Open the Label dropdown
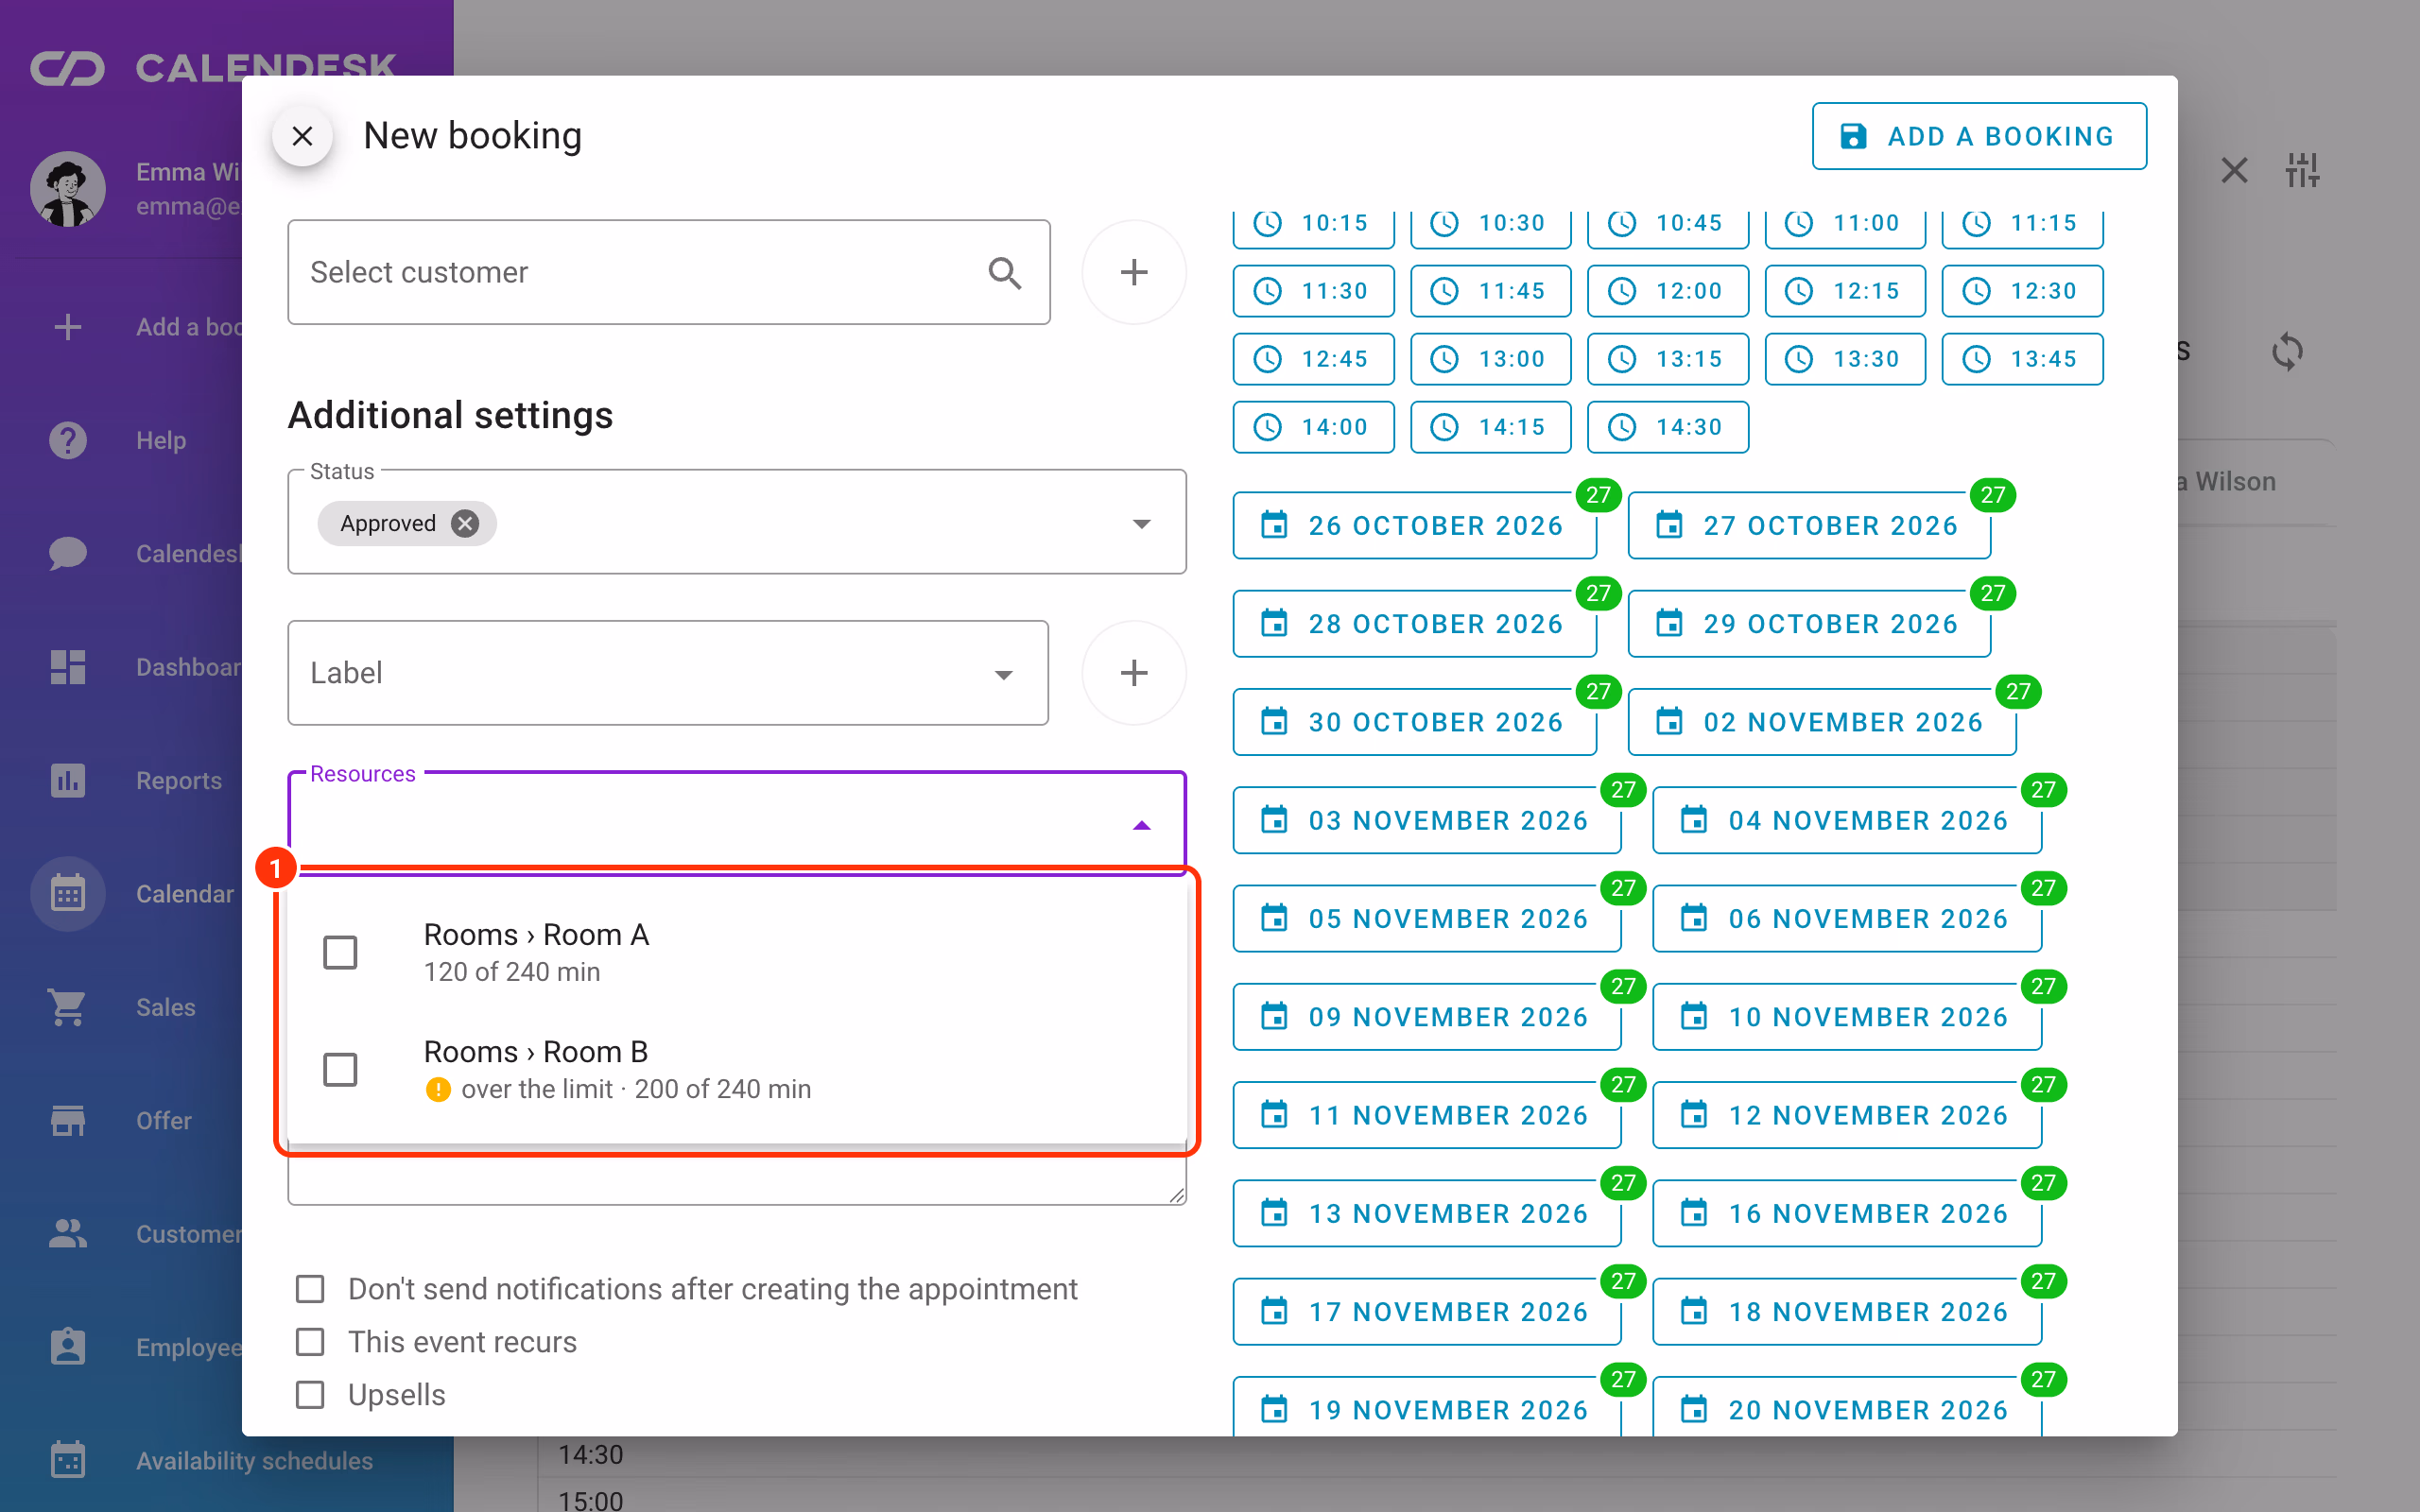This screenshot has width=2420, height=1512. tap(668, 673)
